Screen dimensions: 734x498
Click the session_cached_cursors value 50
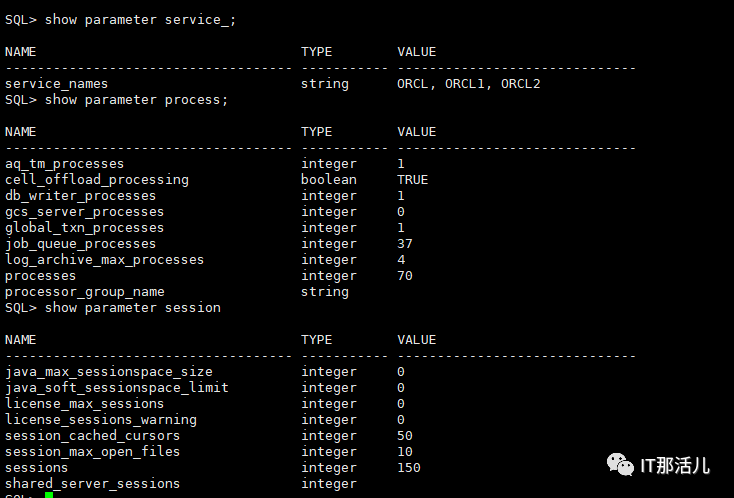pyautogui.click(x=405, y=436)
